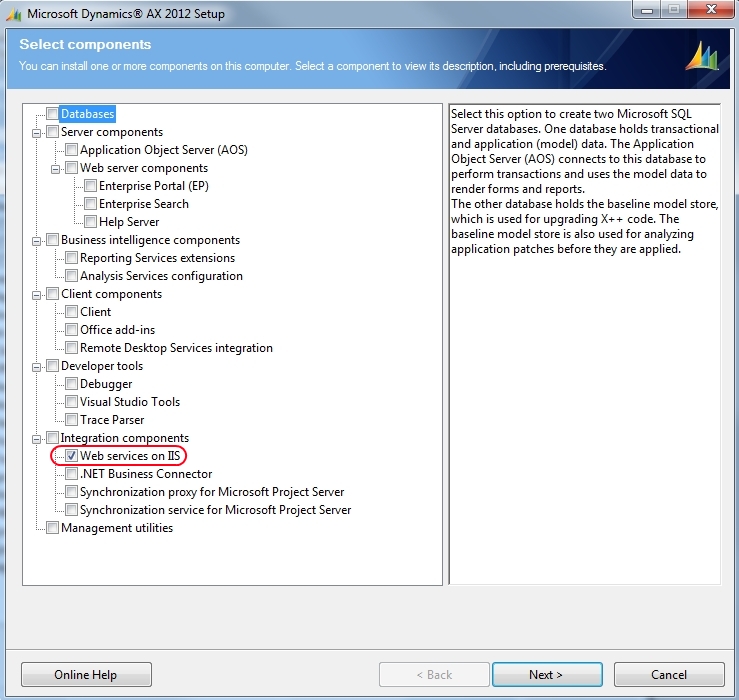
Task: Check Business intelligence components box
Action: [x=52, y=239]
